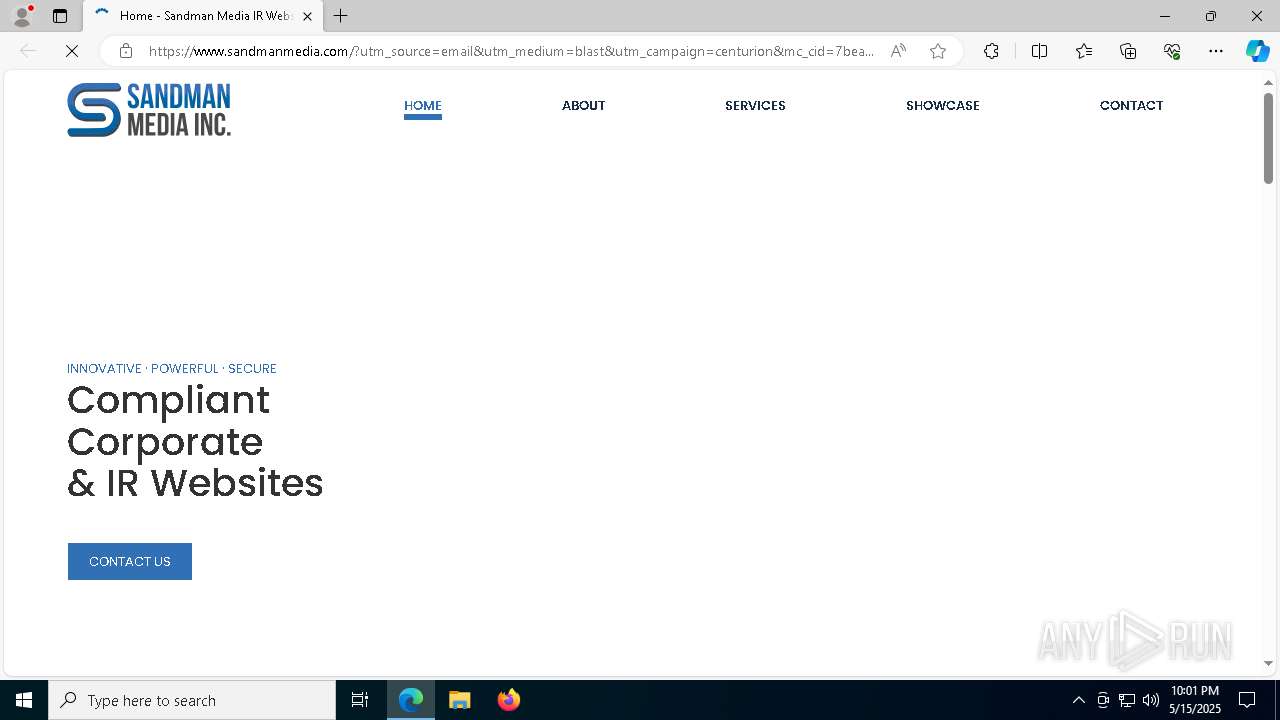Image resolution: width=1280 pixels, height=720 pixels.
Task: Open the CONTACT navigation item
Action: click(1131, 106)
